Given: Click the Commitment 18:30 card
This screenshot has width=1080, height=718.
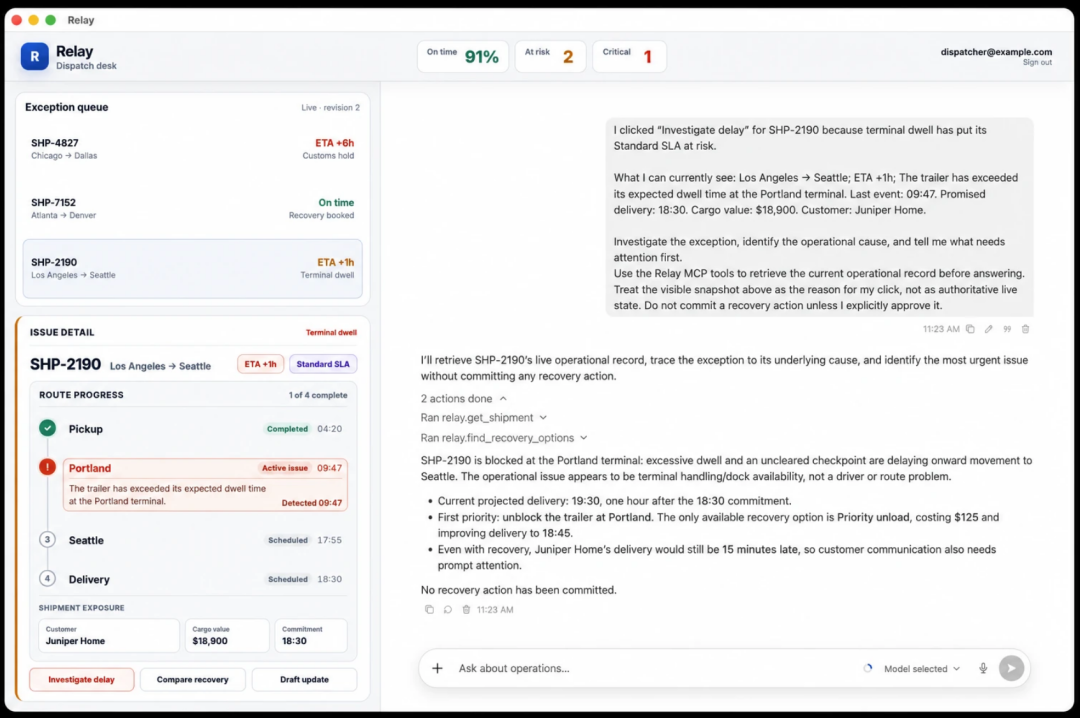Looking at the screenshot, I should coord(311,635).
